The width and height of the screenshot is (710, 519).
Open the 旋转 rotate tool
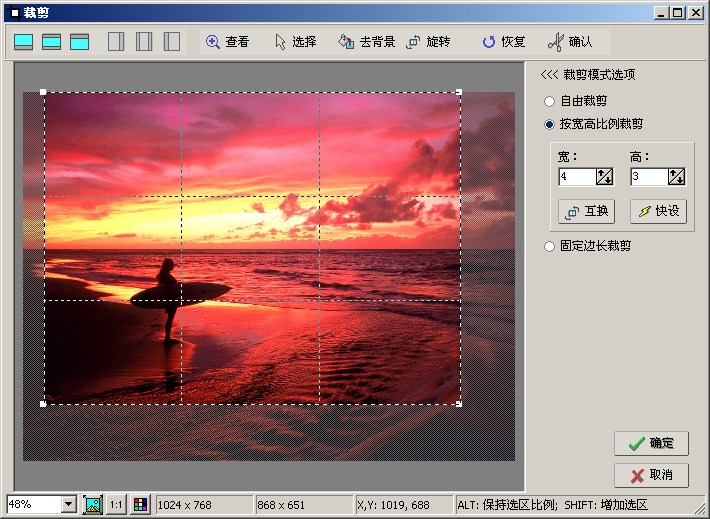(x=428, y=42)
